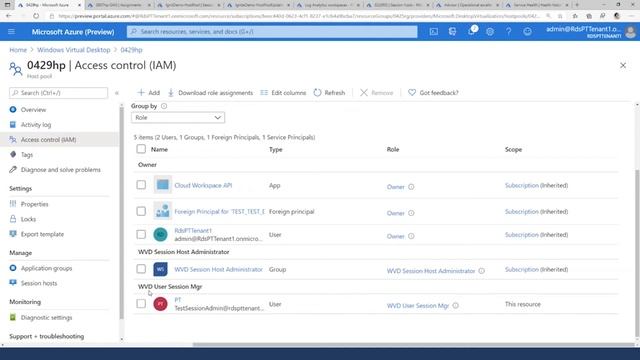Open Diagnose and solve problems
The height and width of the screenshot is (360, 640).
point(59,170)
